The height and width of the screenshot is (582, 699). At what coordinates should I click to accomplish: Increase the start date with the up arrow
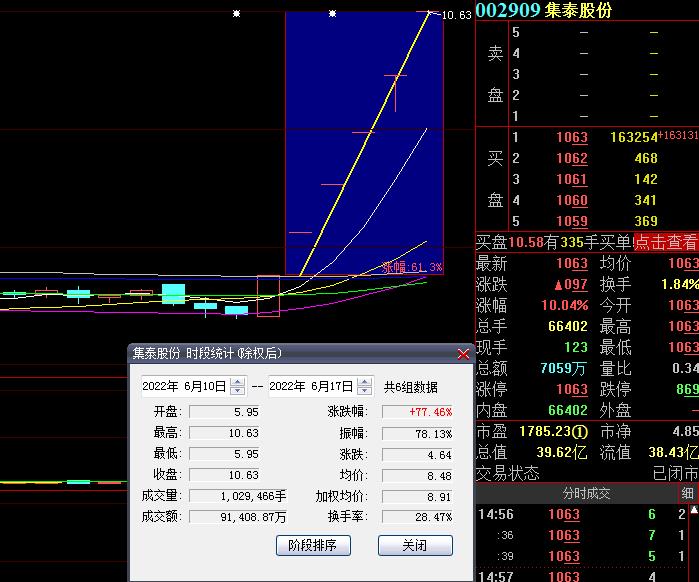point(237,381)
